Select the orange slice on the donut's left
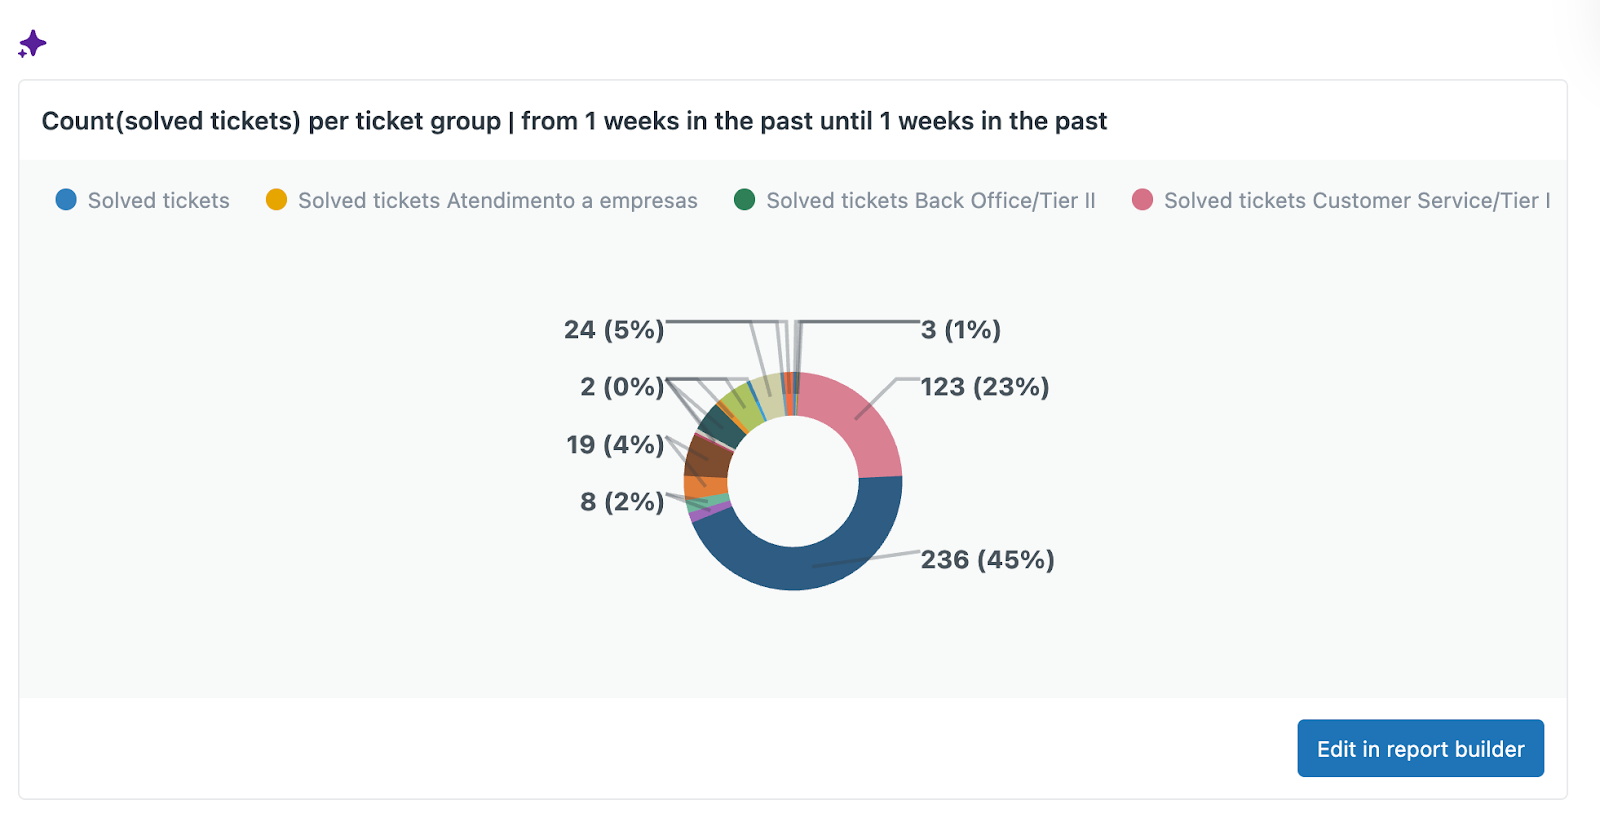1600x822 pixels. pos(705,486)
